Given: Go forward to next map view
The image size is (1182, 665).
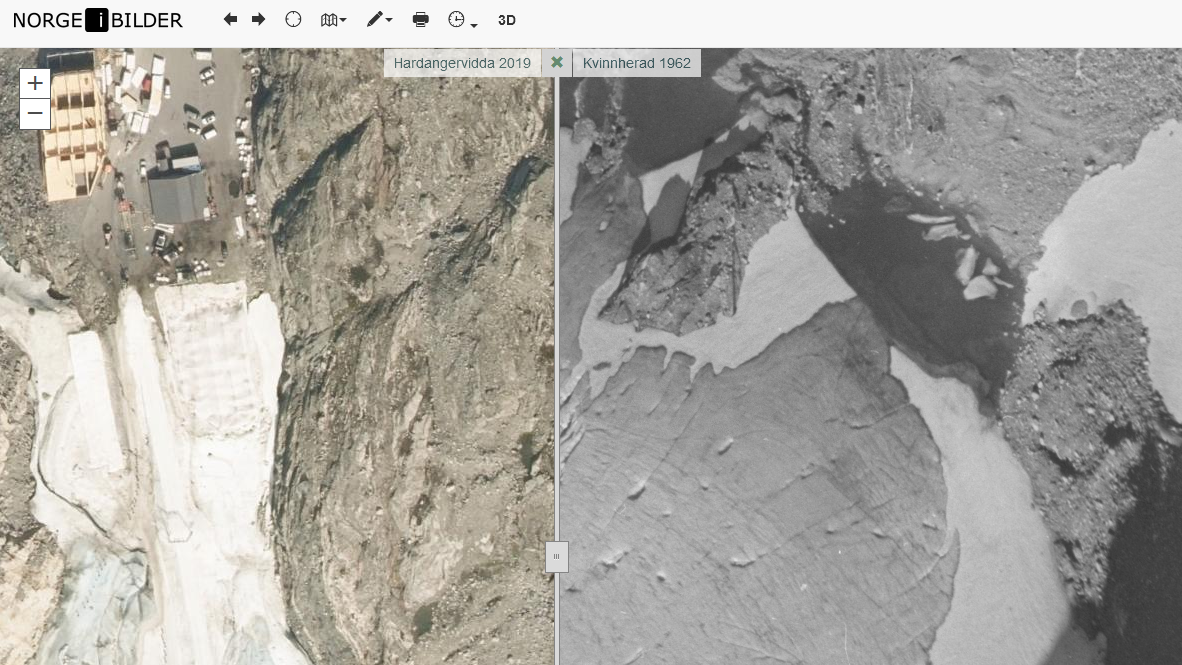Looking at the screenshot, I should click(258, 19).
